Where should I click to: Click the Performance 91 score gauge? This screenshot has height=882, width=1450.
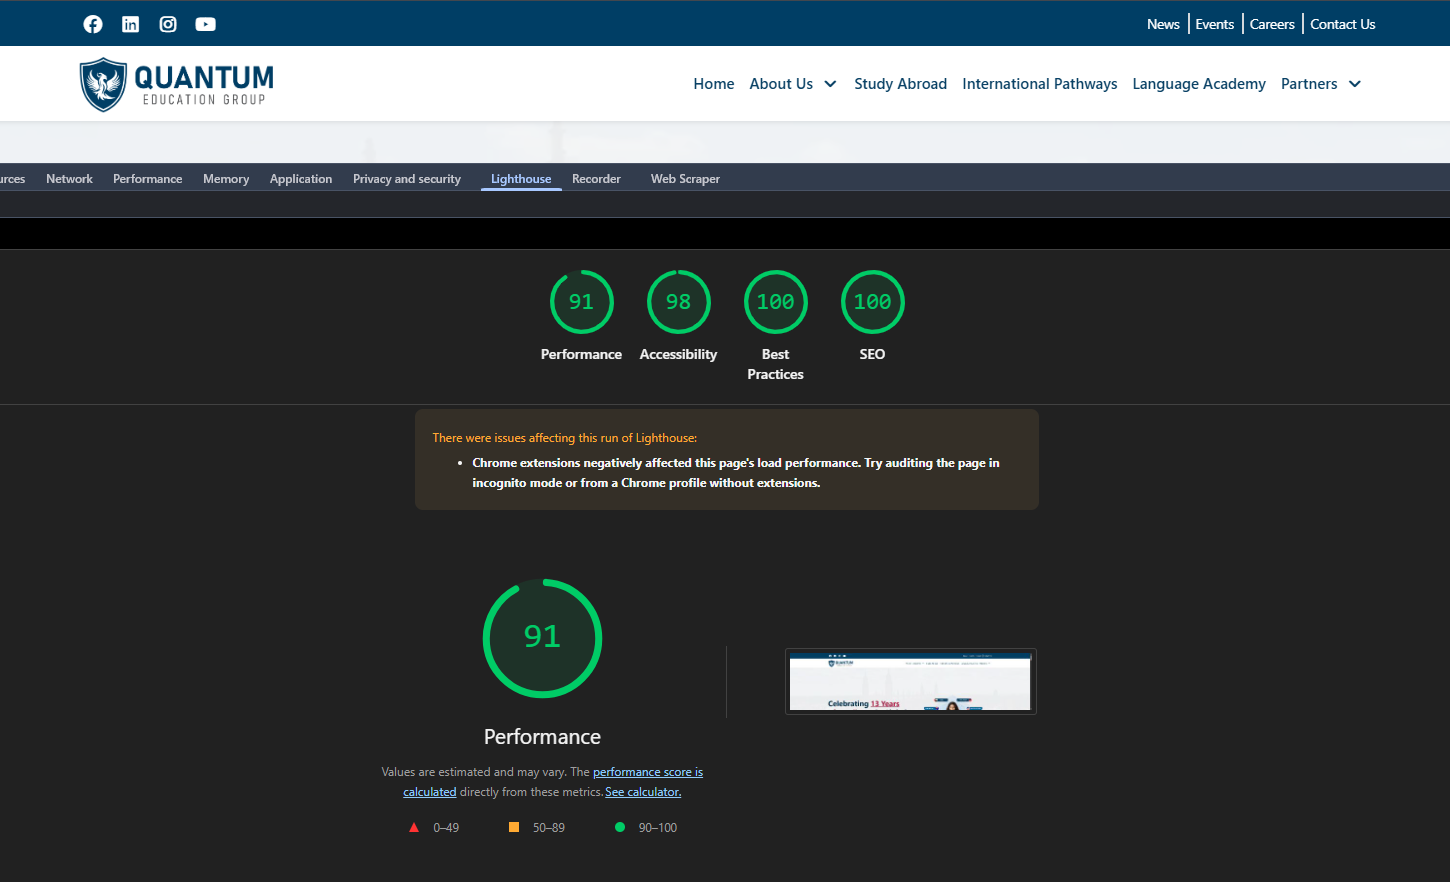(581, 302)
